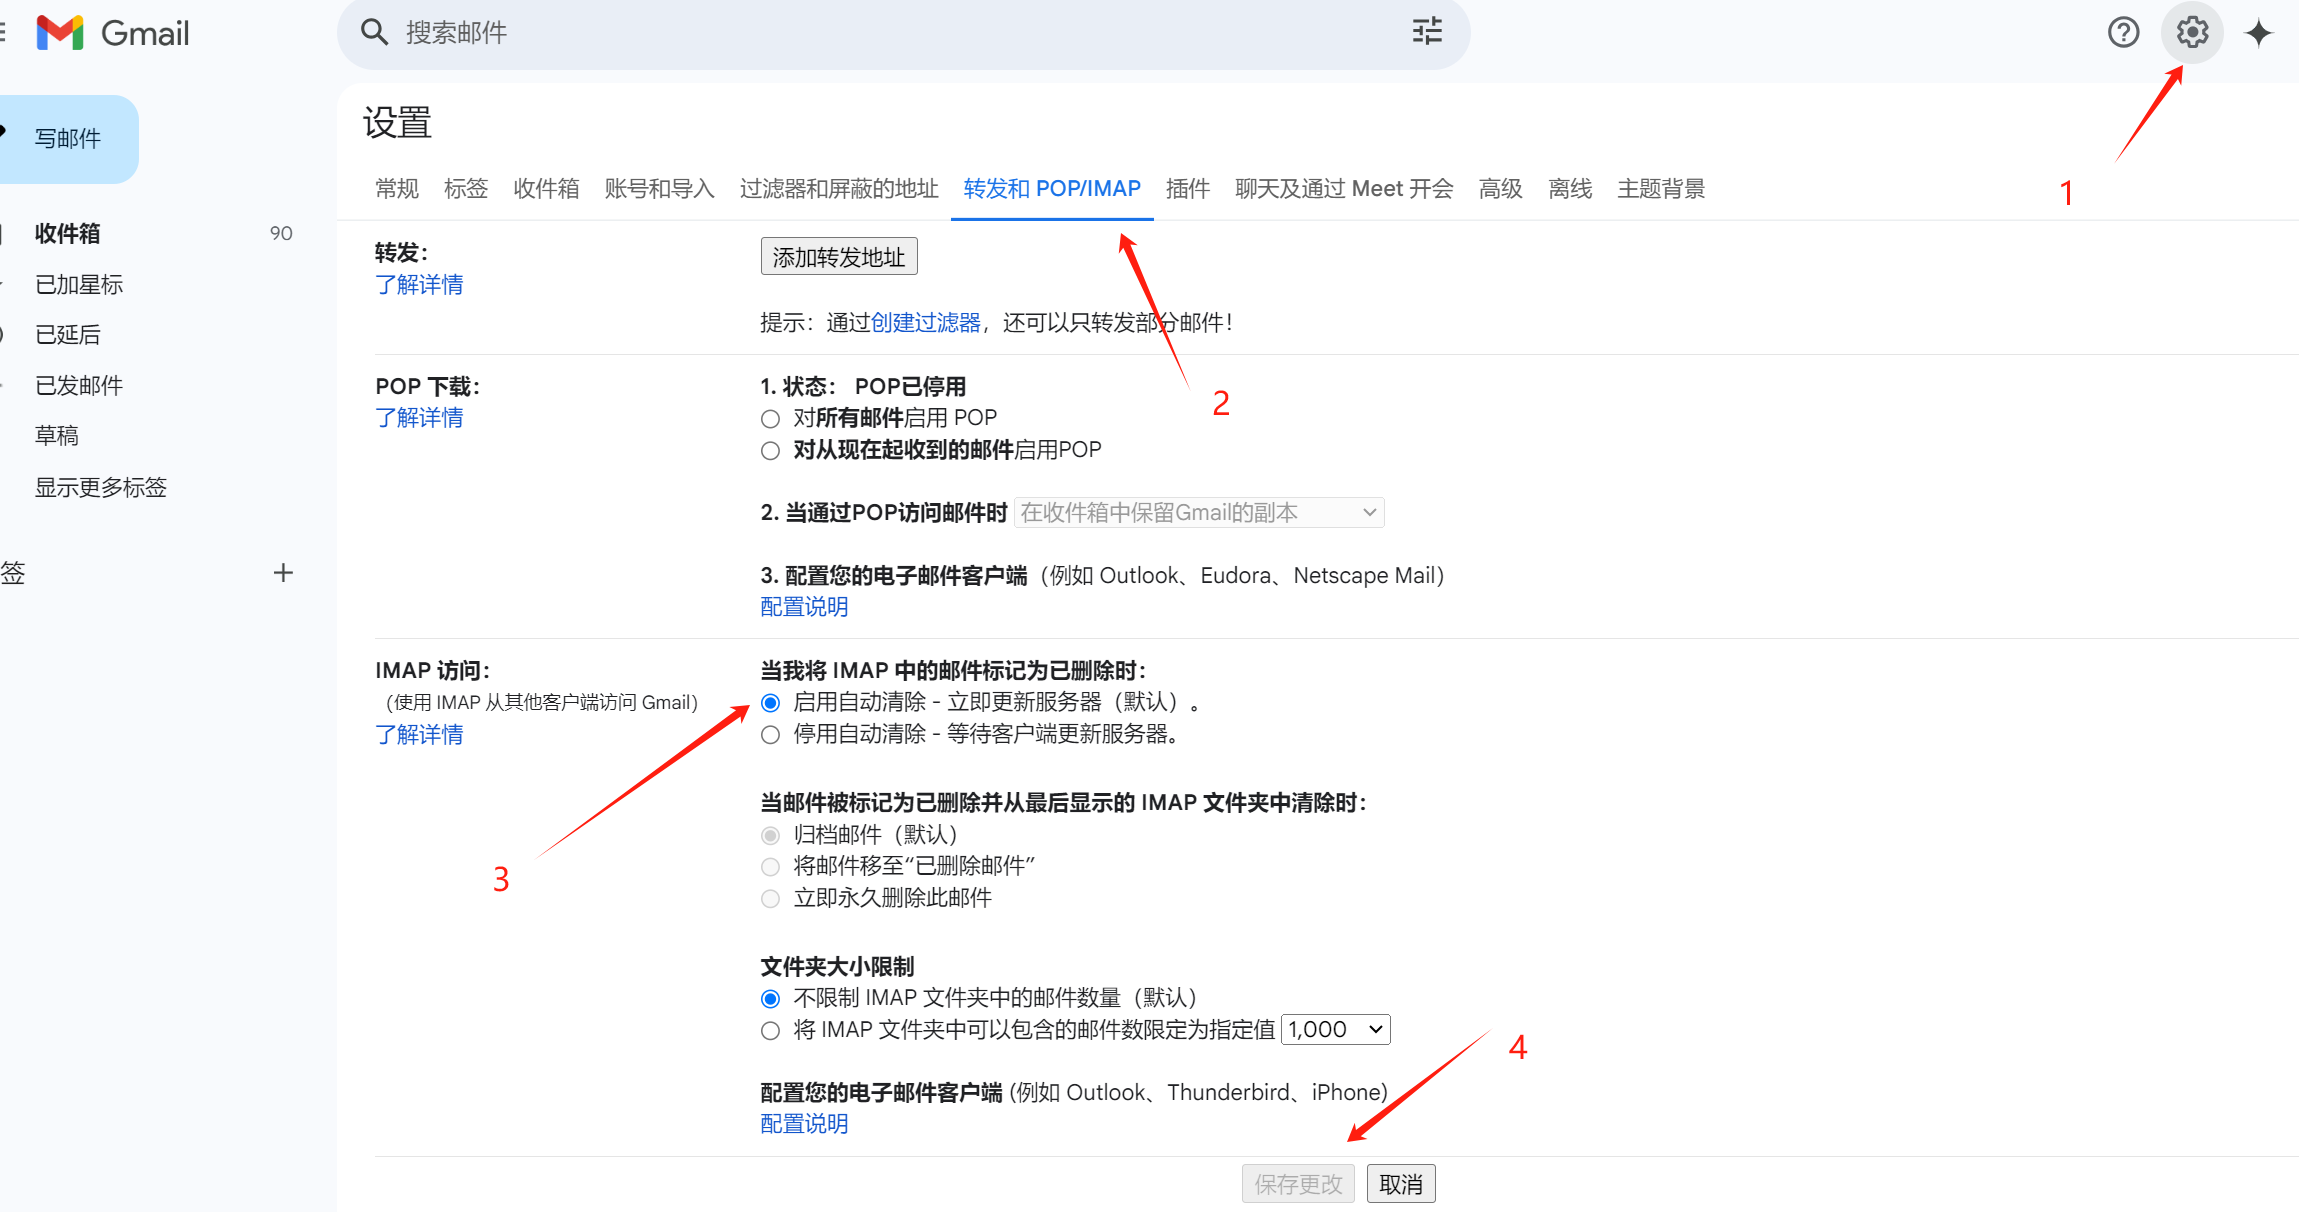Select limit IMAP folder size radio
The width and height of the screenshot is (2299, 1212).
[x=770, y=1031]
